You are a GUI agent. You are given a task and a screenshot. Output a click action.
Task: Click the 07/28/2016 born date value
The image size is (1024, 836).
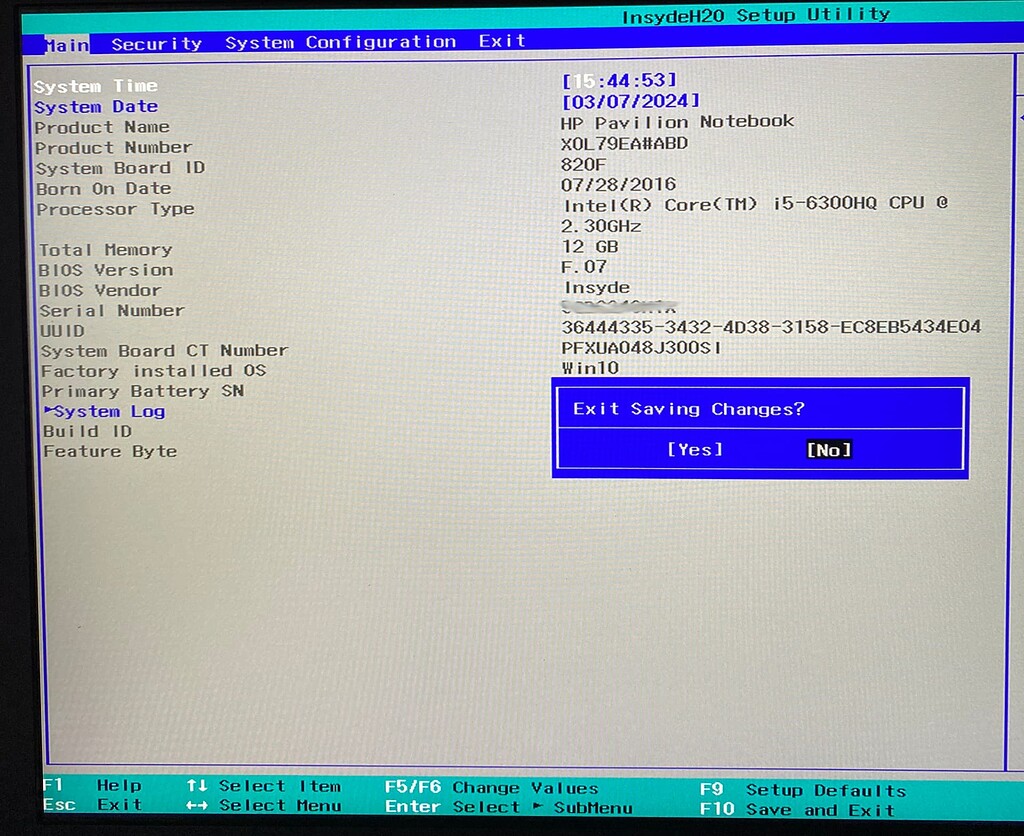tap(618, 185)
